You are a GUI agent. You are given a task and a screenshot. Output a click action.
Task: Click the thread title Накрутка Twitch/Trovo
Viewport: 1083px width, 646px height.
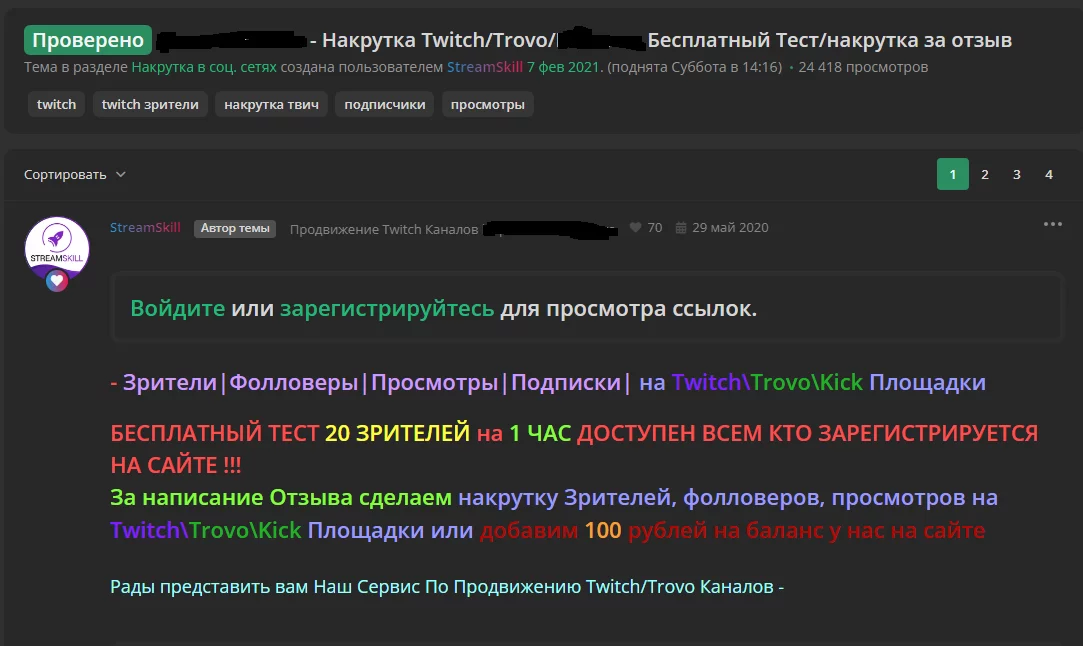point(439,40)
